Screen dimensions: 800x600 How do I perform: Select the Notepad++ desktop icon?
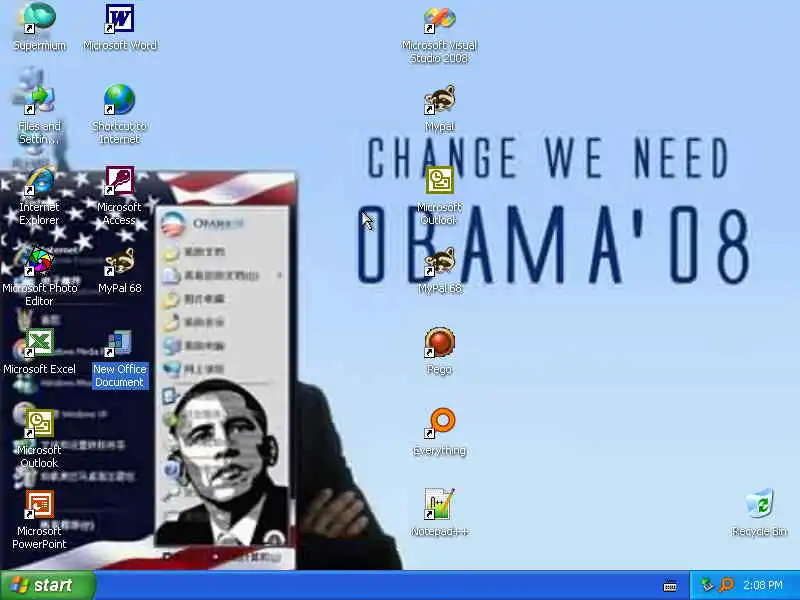(439, 505)
